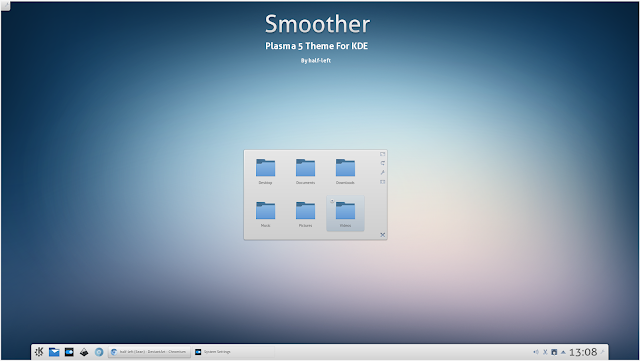Open folder widget settings wrench
This screenshot has height=361, width=640.
pyautogui.click(x=382, y=172)
